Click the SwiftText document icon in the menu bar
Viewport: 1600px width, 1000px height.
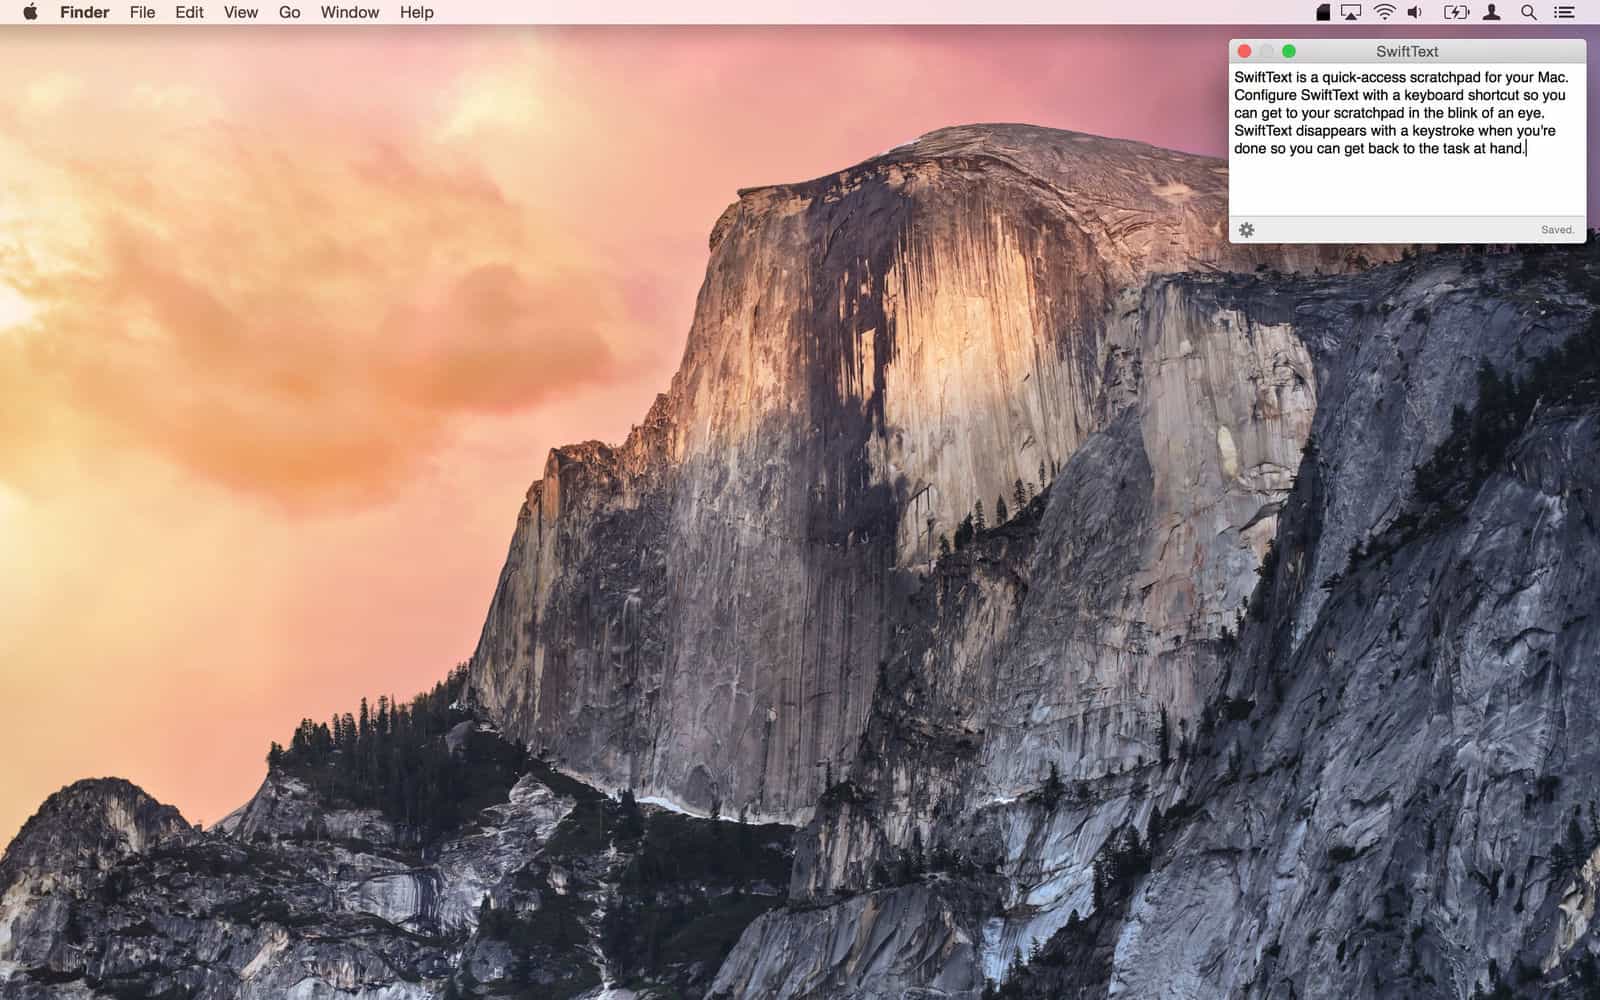pos(1324,12)
